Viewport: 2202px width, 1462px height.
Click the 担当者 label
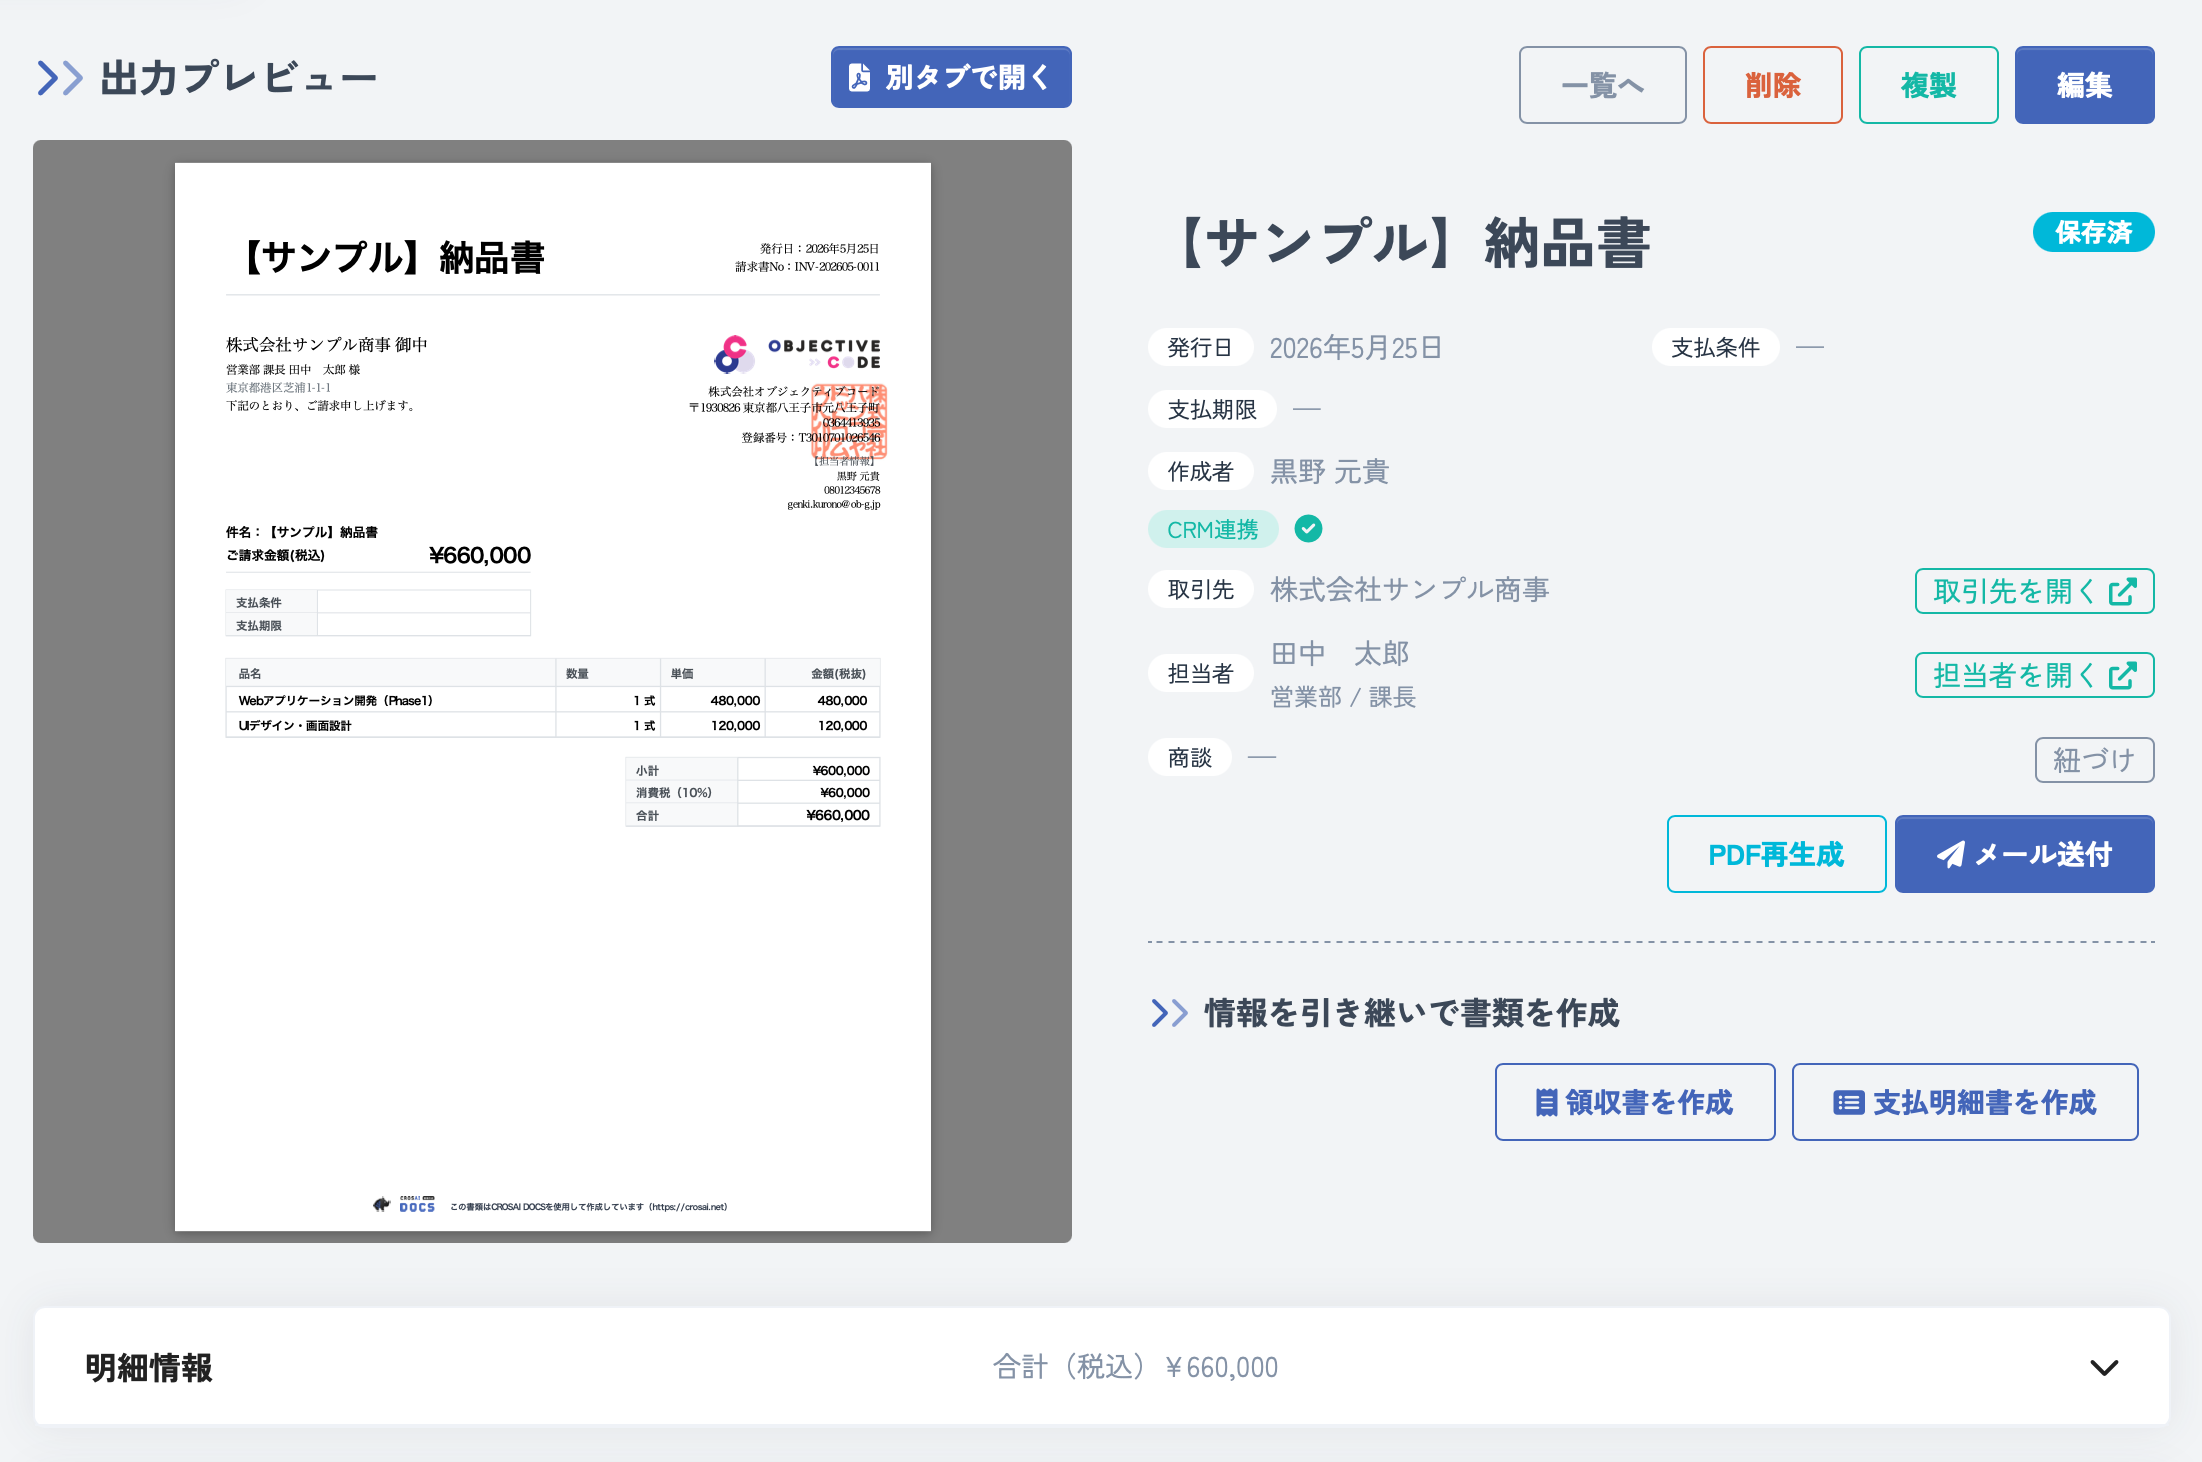click(x=1200, y=674)
